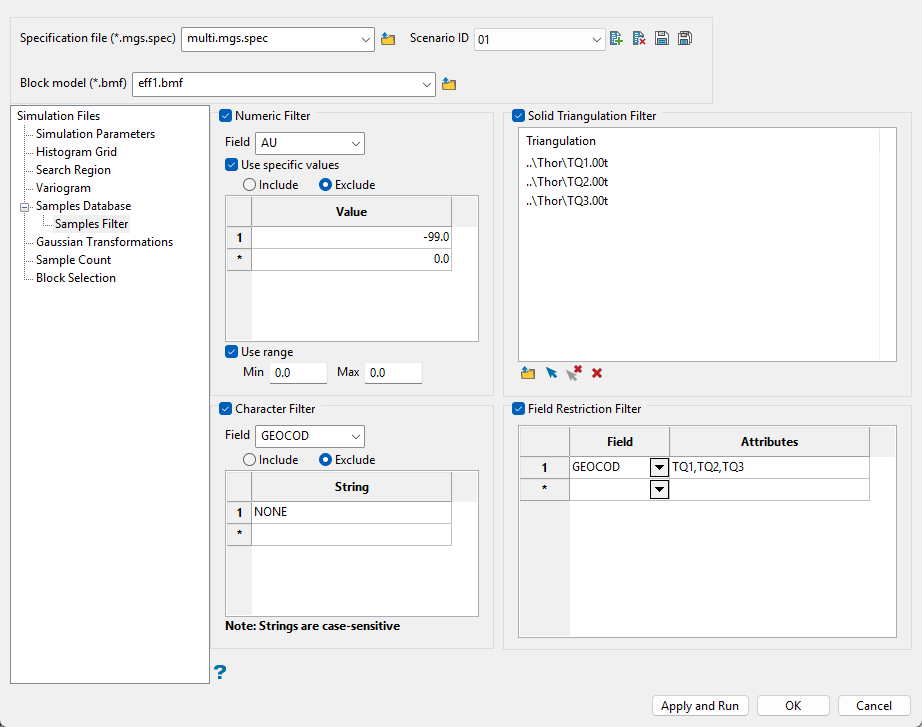Viewport: 922px width, 727px height.
Task: Click the Save All icon
Action: (685, 39)
